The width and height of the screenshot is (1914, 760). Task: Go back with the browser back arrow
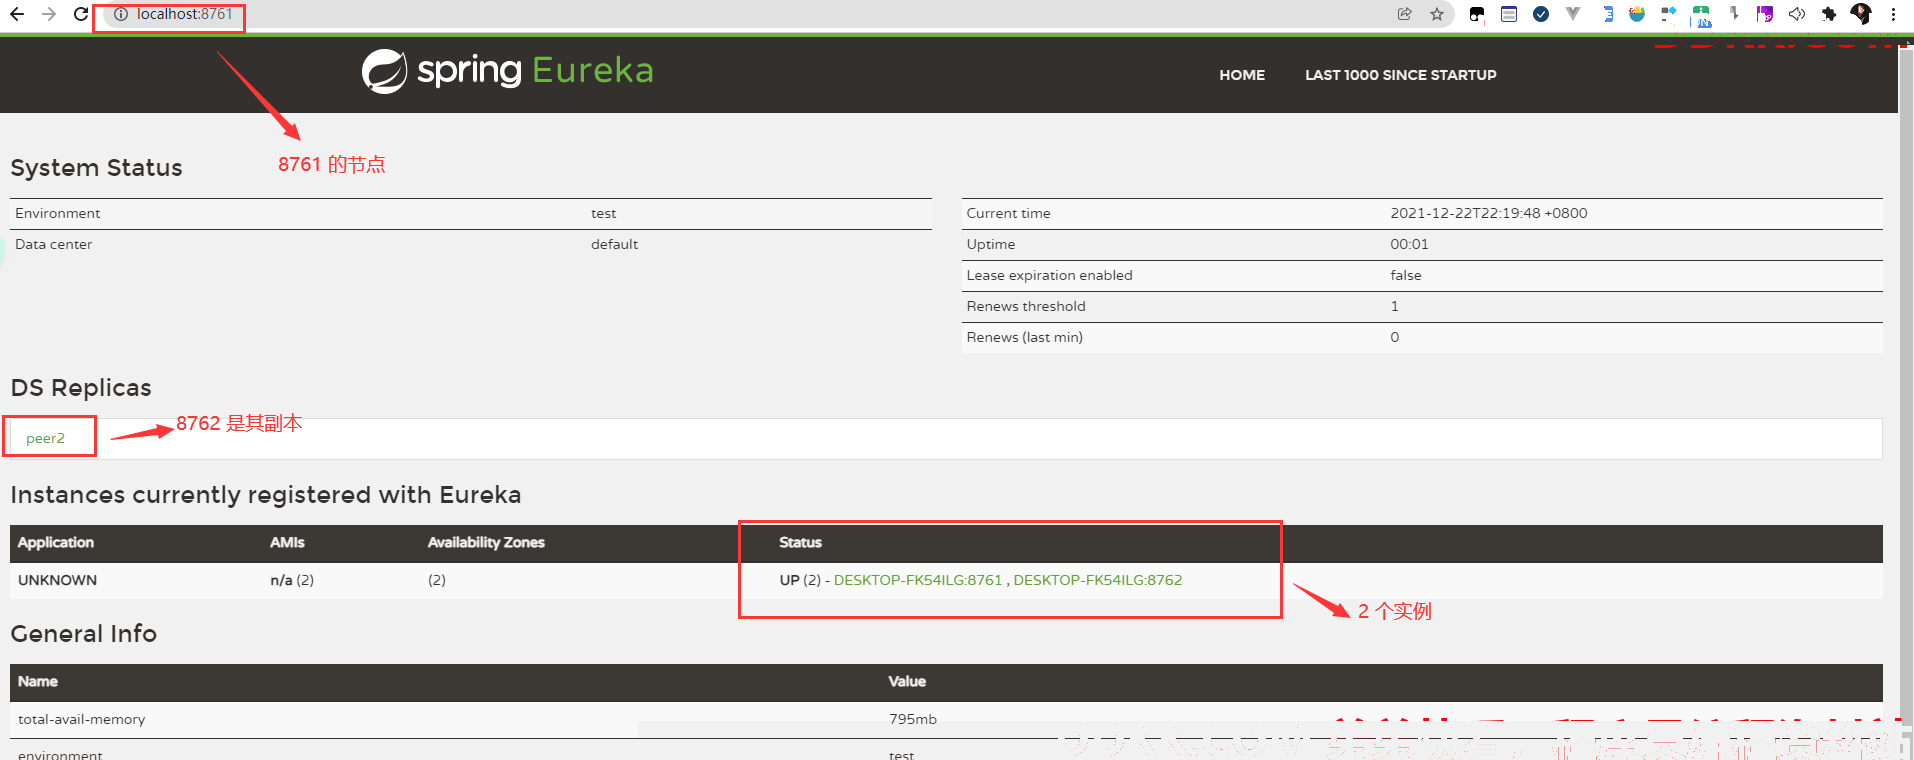(x=17, y=14)
